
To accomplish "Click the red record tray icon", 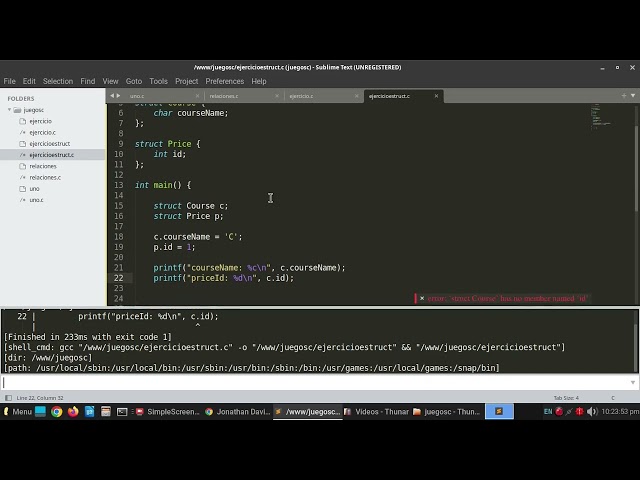I will point(559,412).
